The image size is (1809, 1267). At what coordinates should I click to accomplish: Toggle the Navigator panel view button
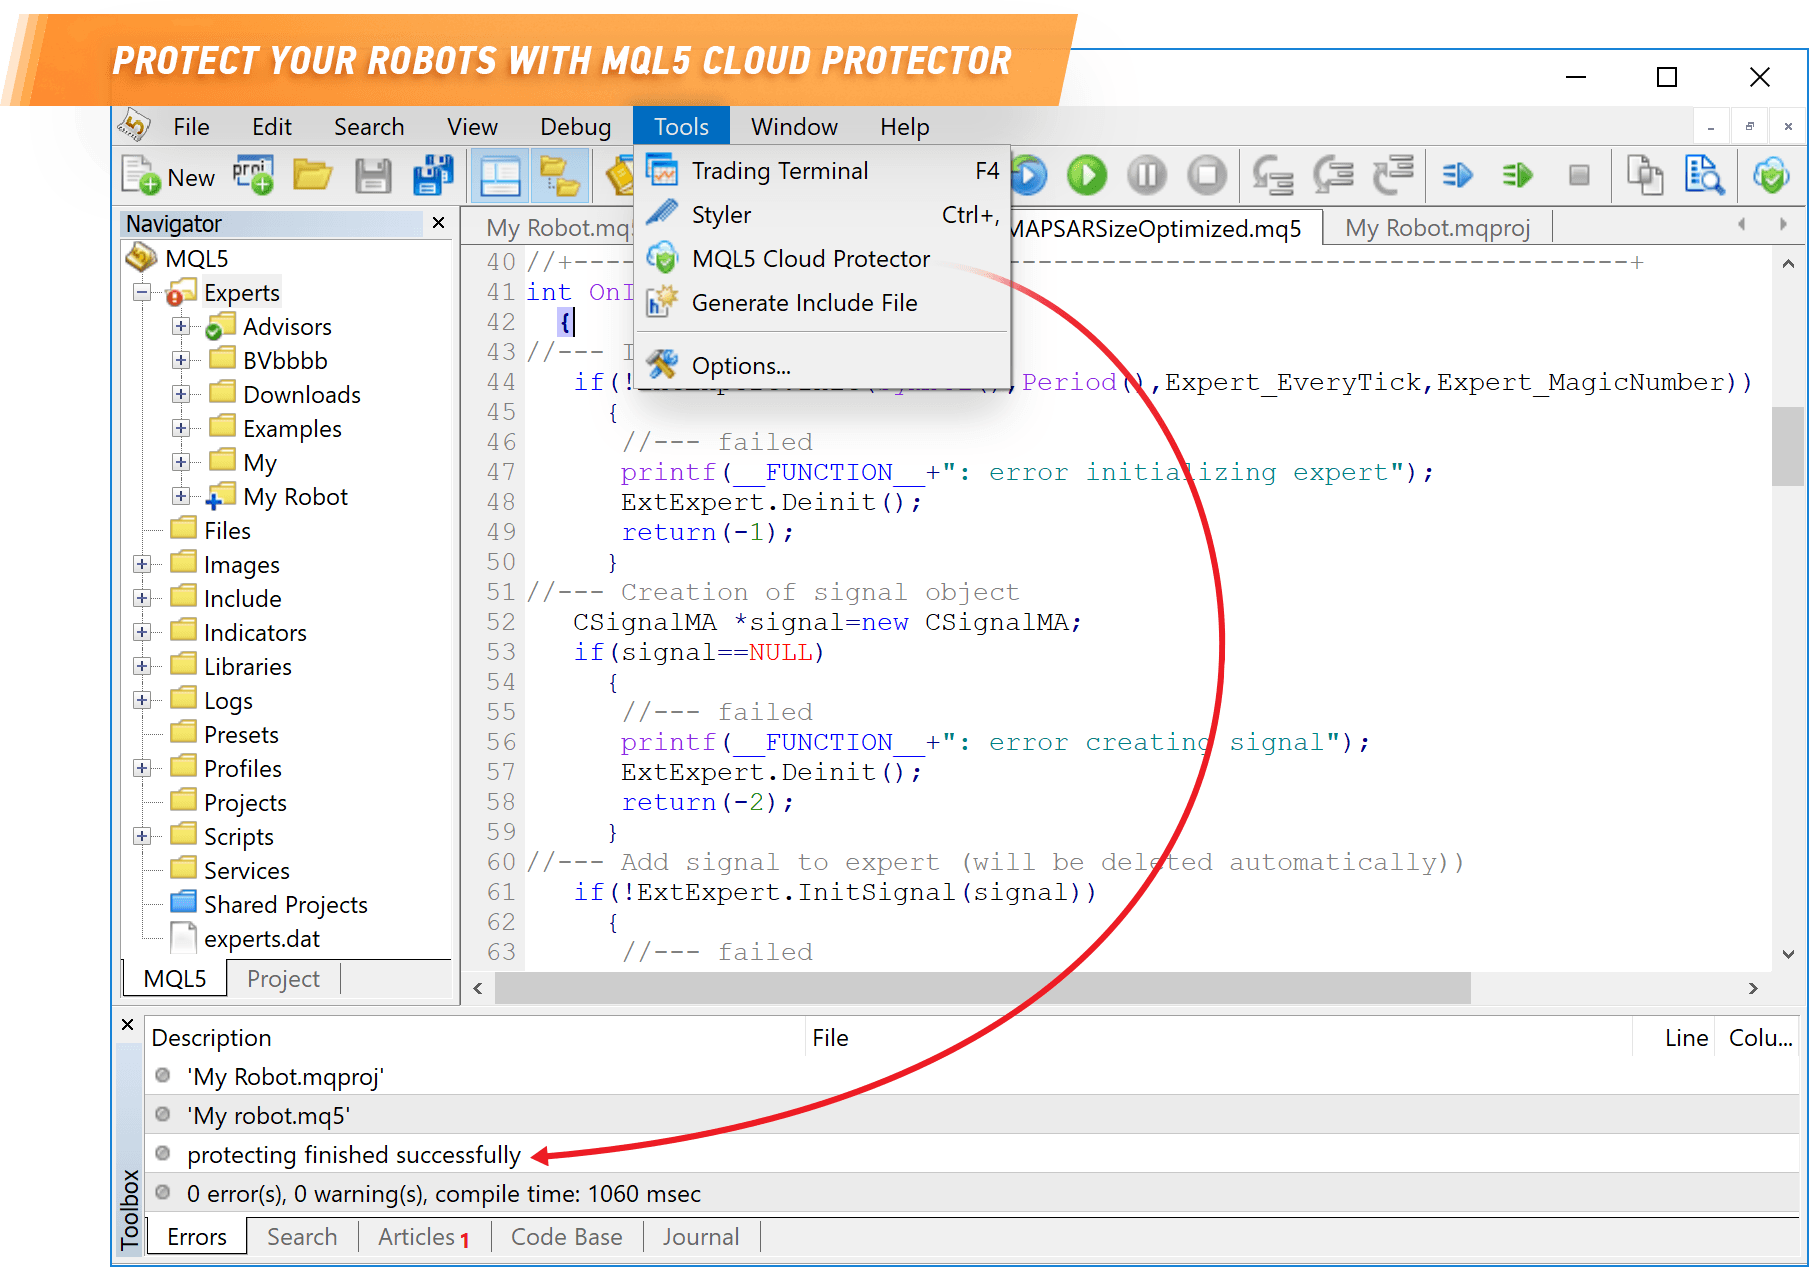click(x=500, y=175)
